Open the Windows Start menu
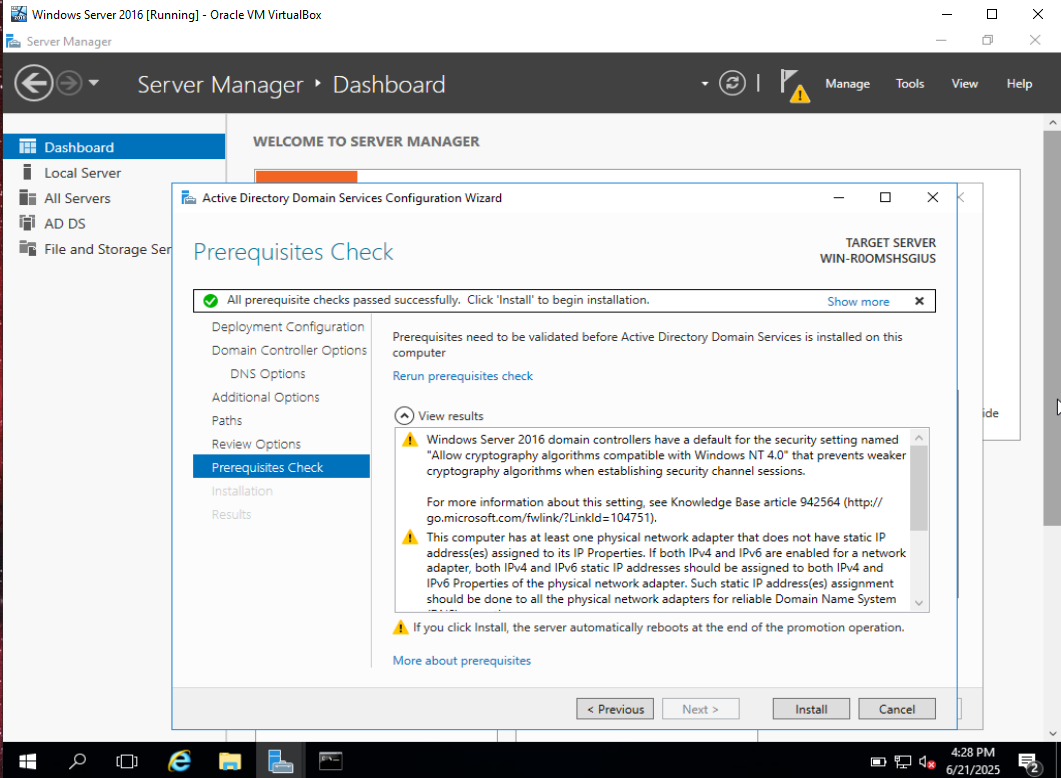1061x778 pixels. pos(27,761)
